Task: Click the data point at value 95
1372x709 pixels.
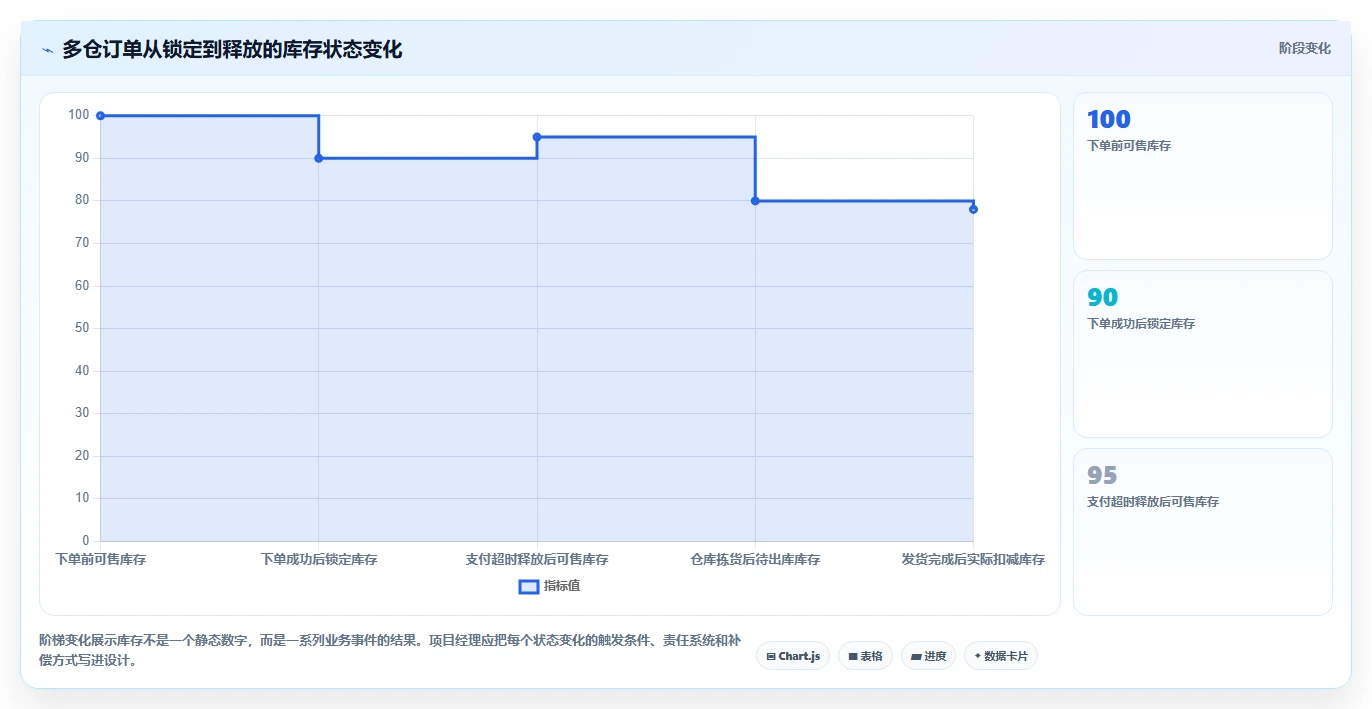Action: point(537,137)
